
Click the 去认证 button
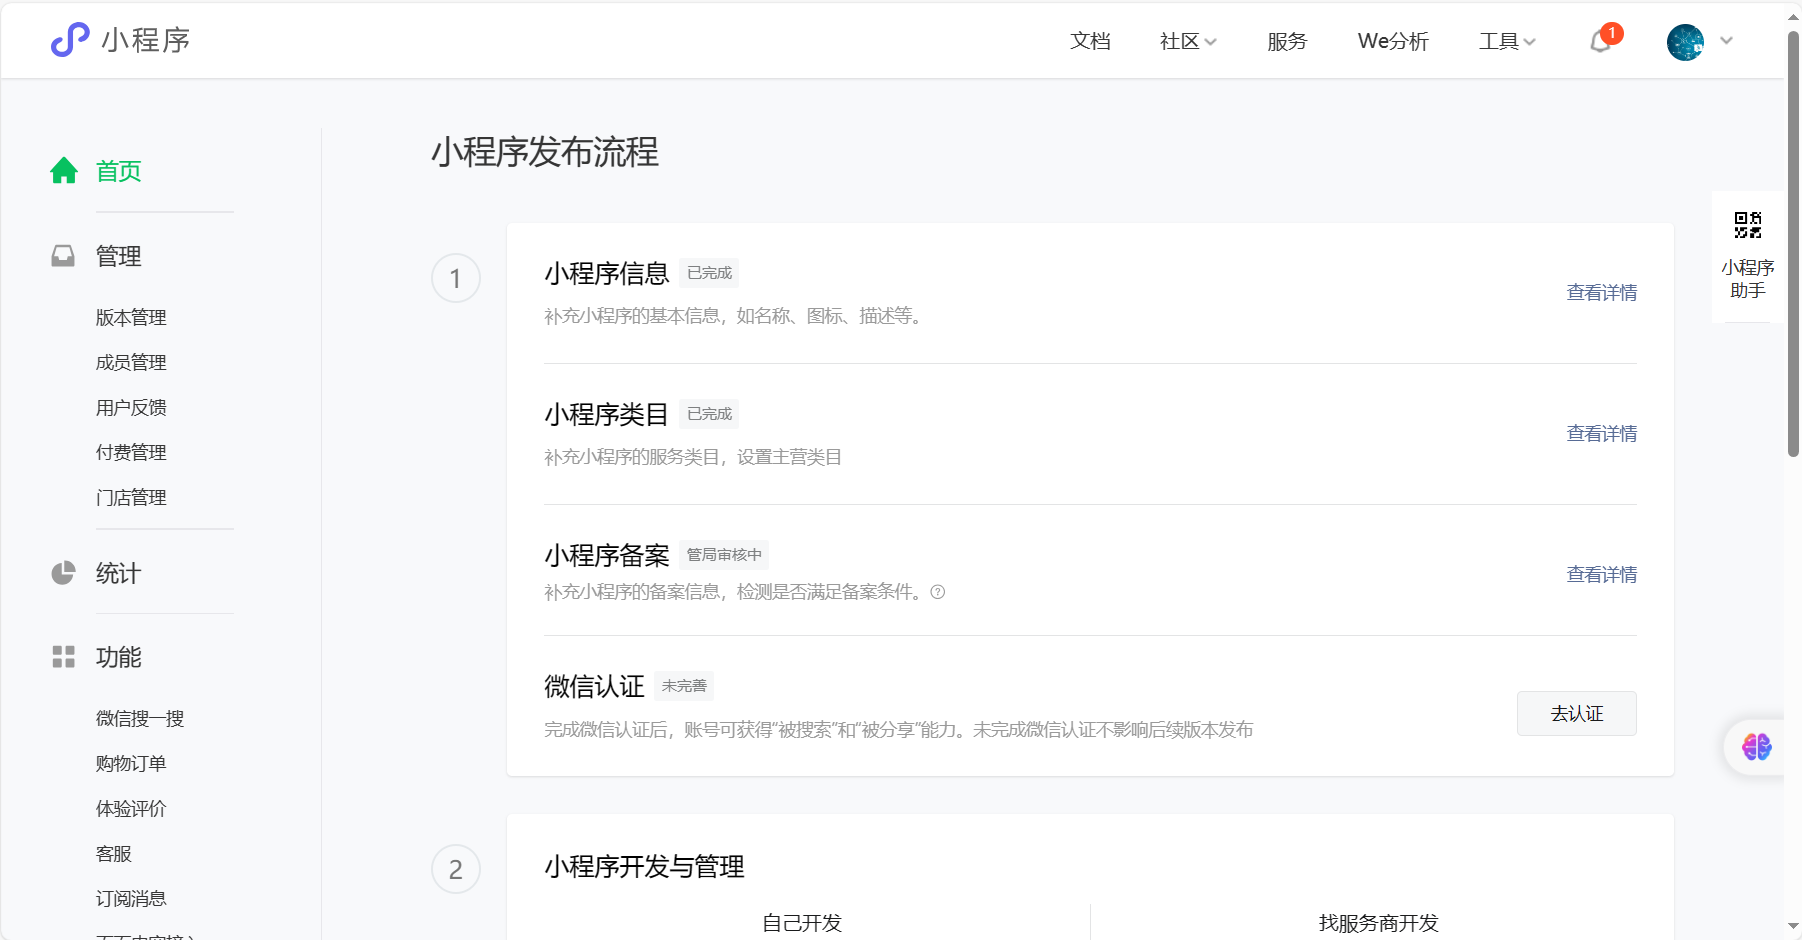pos(1577,714)
